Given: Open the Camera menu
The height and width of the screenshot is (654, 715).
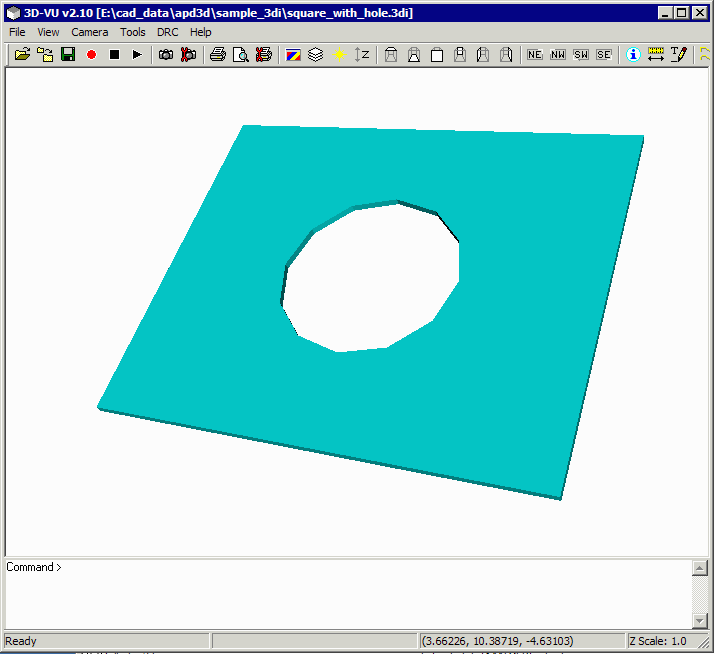Looking at the screenshot, I should click(89, 32).
